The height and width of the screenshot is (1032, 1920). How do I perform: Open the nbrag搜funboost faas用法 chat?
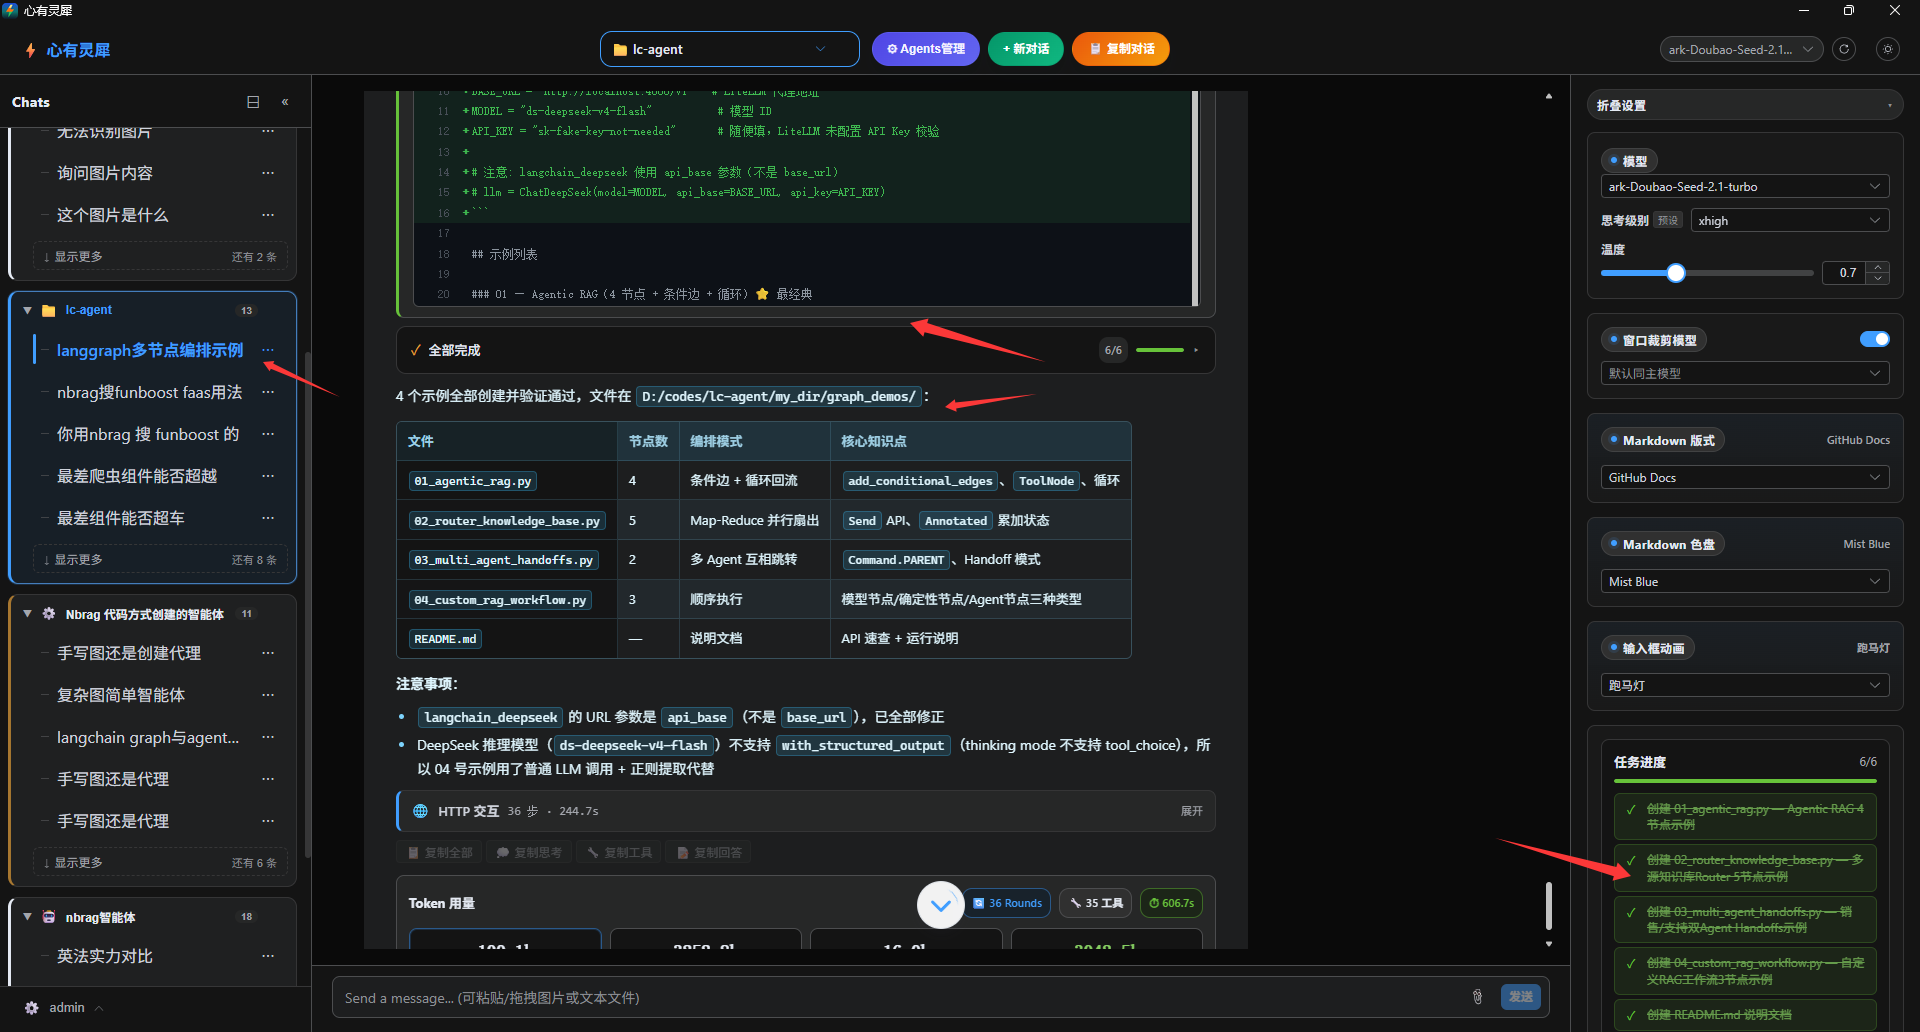coord(149,392)
